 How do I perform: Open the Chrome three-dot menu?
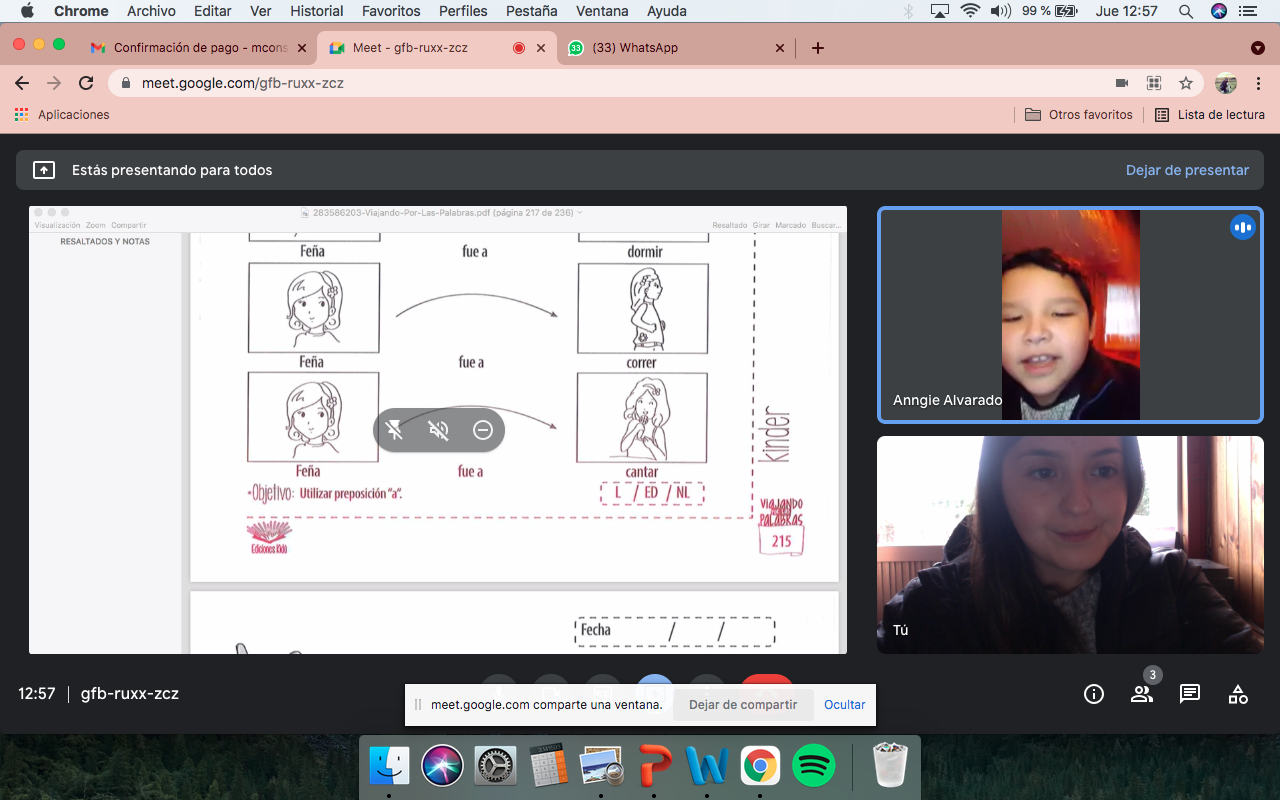(x=1257, y=83)
